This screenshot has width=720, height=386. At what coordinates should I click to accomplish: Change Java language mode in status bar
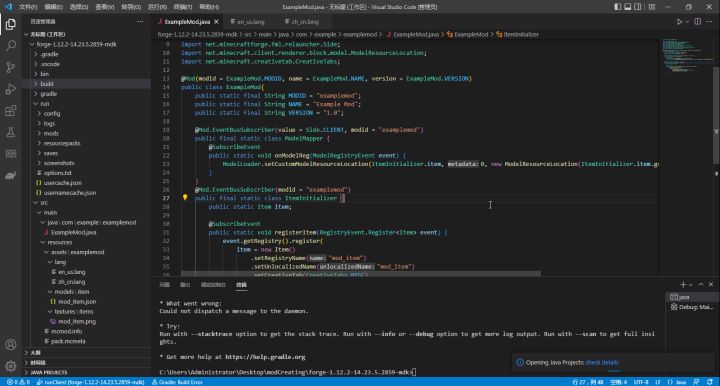tap(677, 382)
